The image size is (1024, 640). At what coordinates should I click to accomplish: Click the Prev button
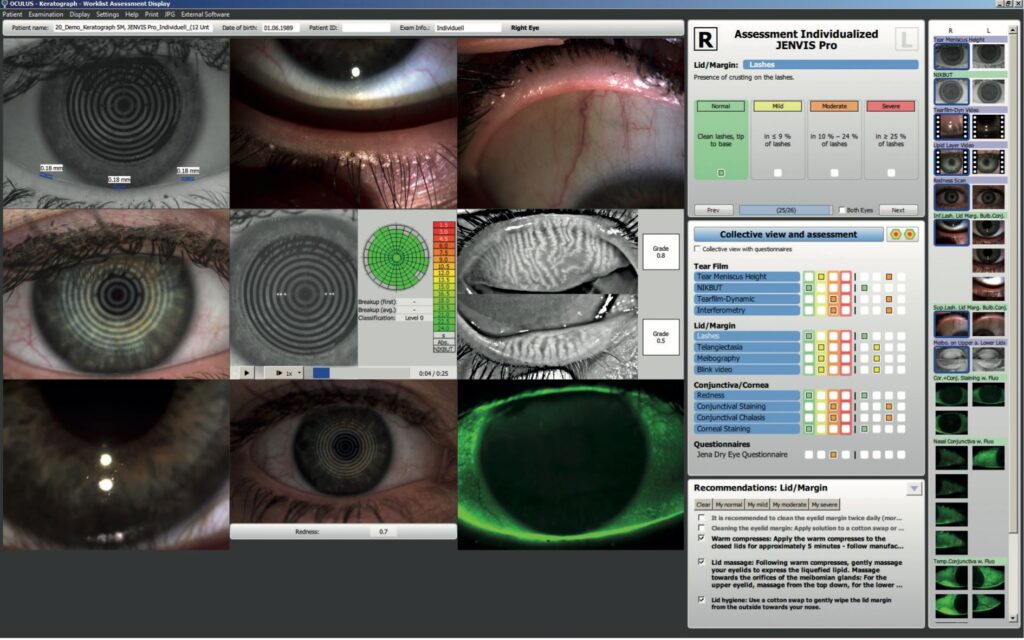pos(713,210)
